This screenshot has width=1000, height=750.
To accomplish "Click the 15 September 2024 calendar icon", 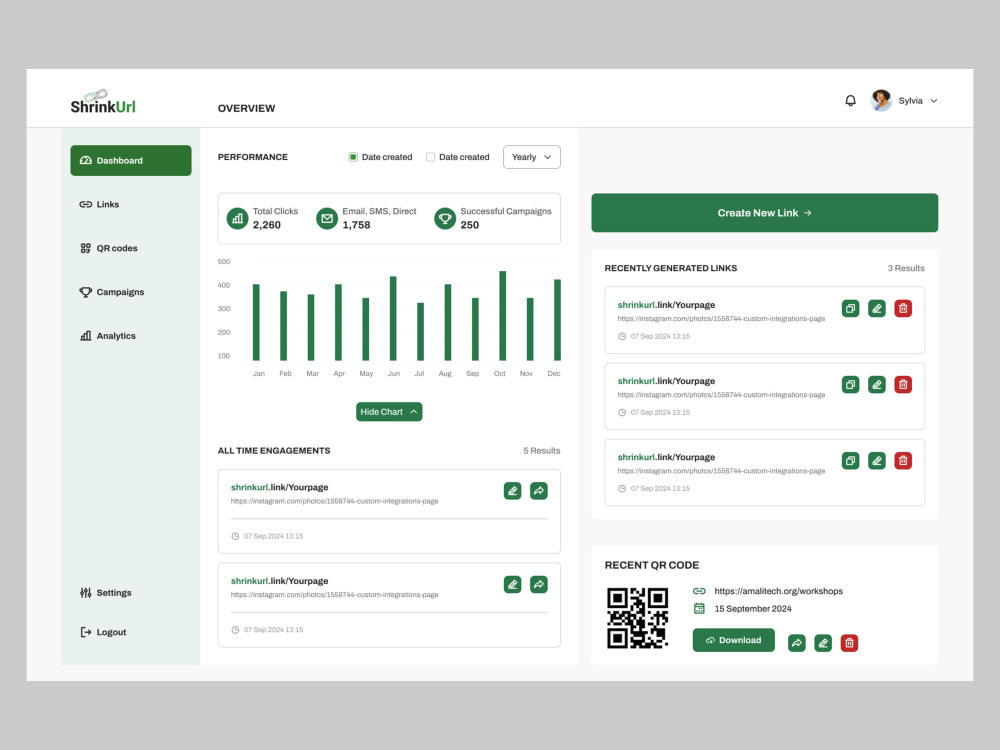I will 699,608.
